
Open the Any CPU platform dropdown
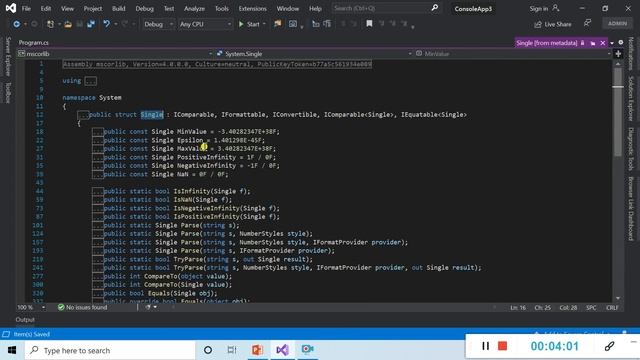click(x=205, y=24)
